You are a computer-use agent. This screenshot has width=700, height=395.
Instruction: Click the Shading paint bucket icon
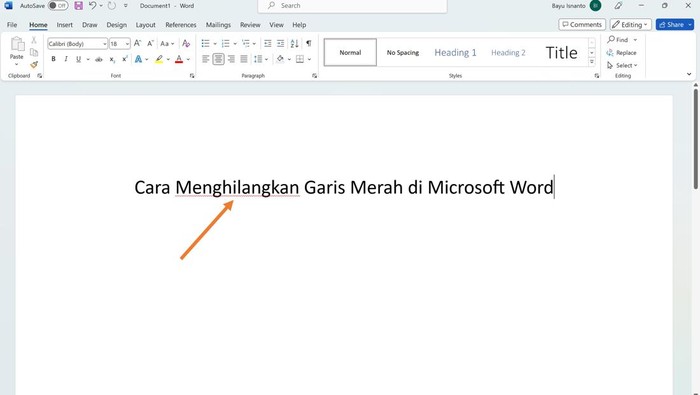tap(280, 59)
